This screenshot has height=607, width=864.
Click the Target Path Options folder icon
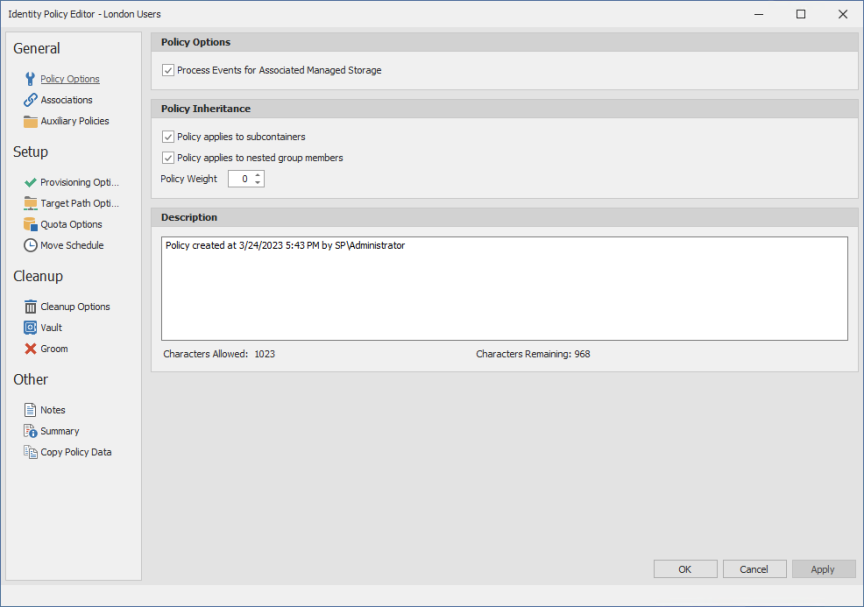pyautogui.click(x=30, y=203)
